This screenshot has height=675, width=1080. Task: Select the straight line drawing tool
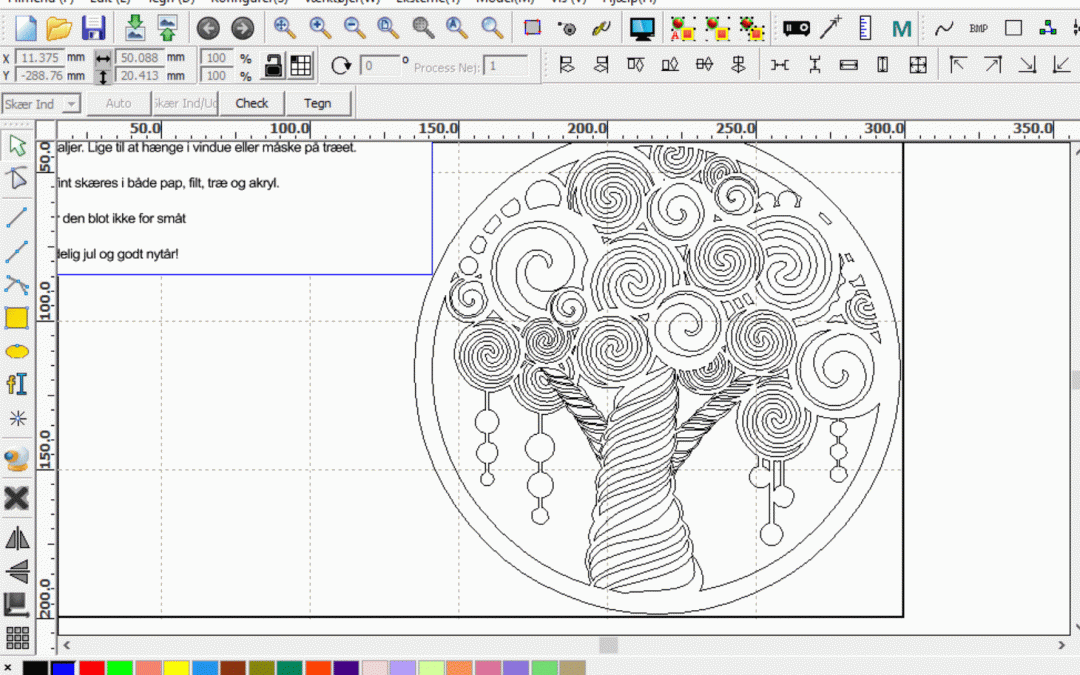17,216
